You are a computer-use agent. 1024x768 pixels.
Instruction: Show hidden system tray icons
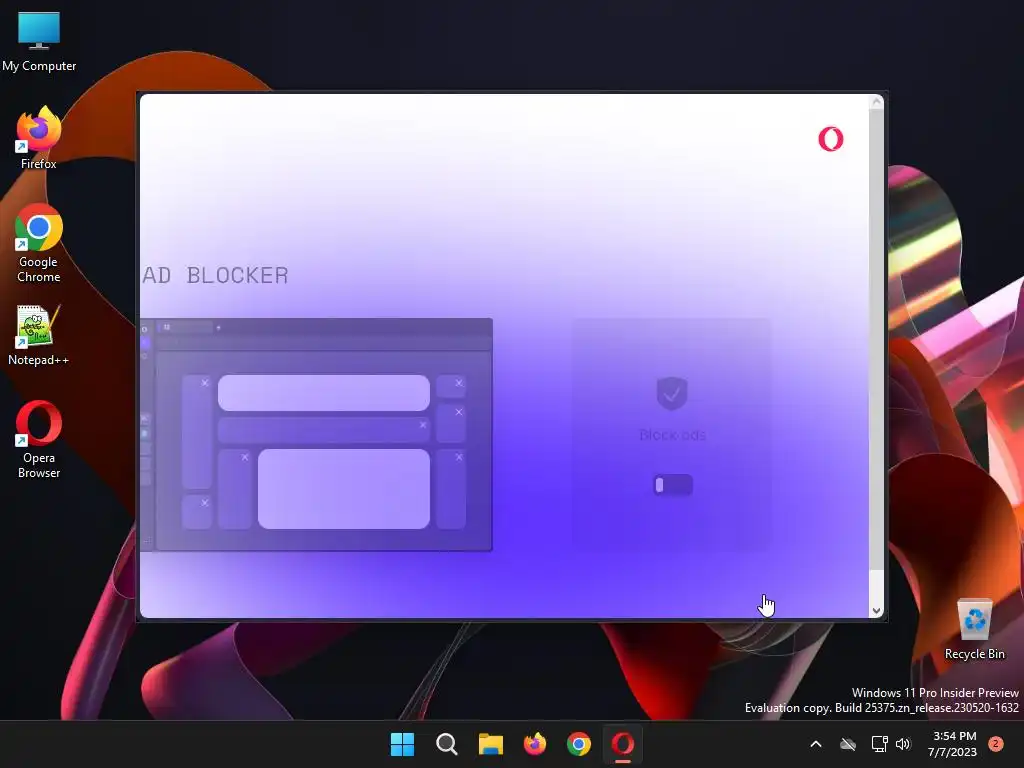click(816, 744)
